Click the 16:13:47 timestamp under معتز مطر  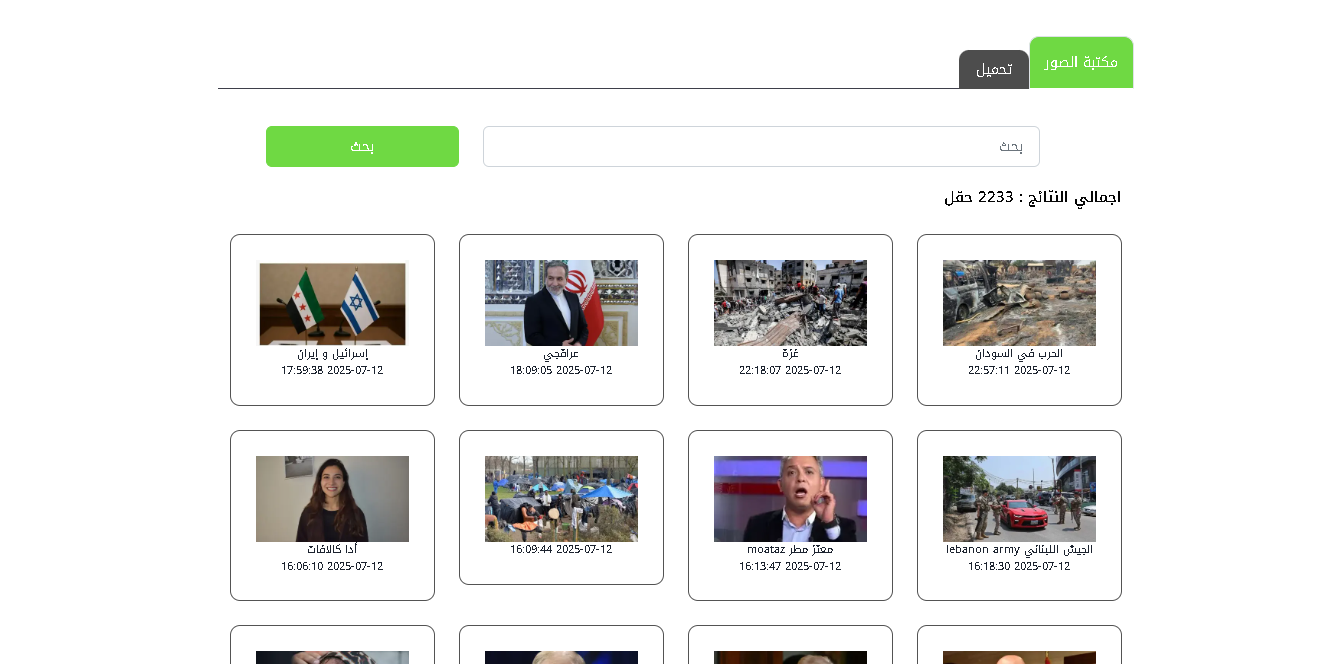click(x=790, y=567)
